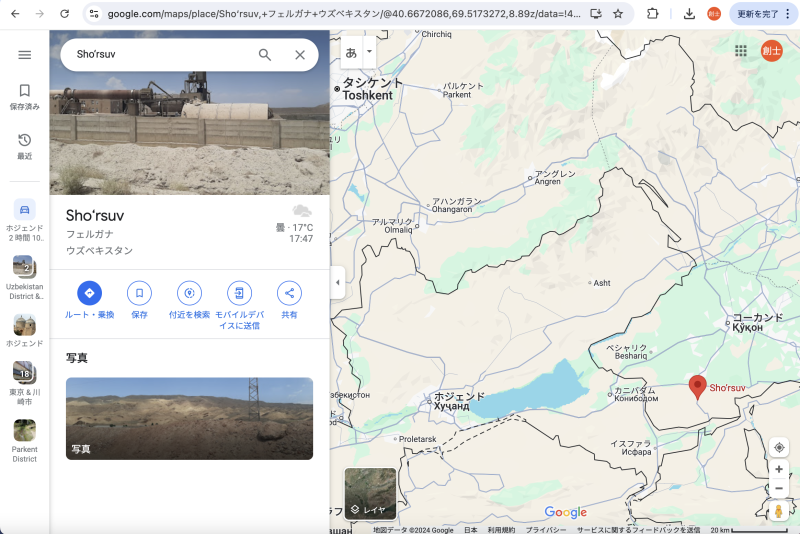Click the Sho'rsuv search input field

(160, 55)
